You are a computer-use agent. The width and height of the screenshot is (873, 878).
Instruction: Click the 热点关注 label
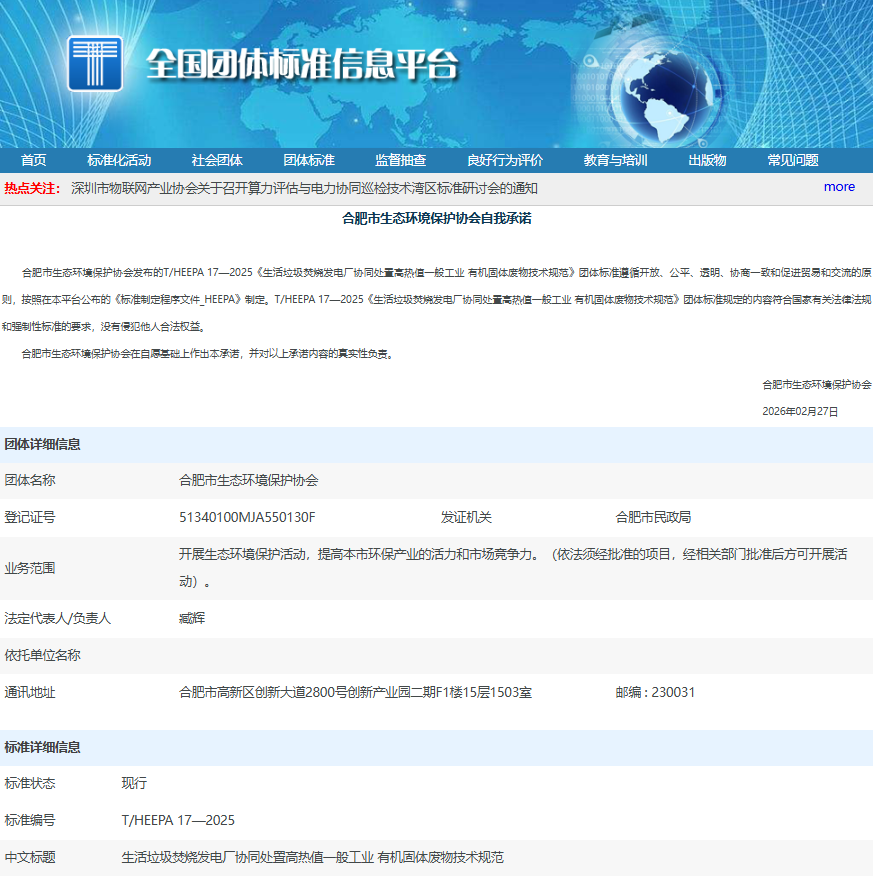pos(32,188)
